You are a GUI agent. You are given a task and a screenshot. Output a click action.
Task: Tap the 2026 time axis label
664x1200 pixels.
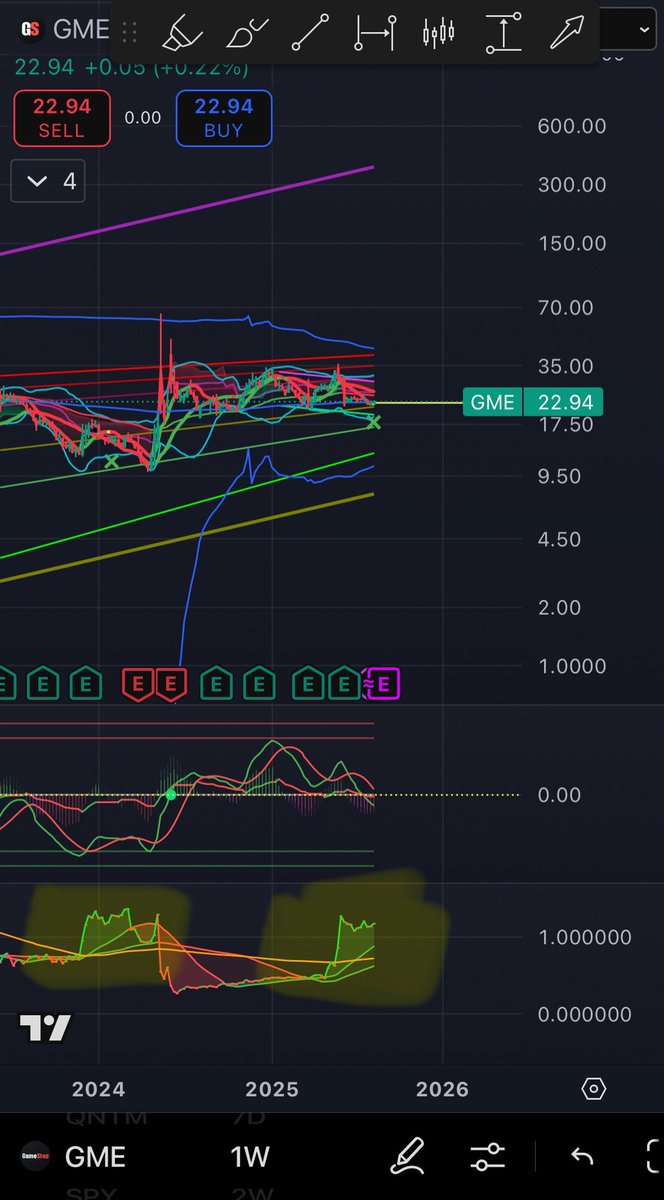(x=442, y=1089)
